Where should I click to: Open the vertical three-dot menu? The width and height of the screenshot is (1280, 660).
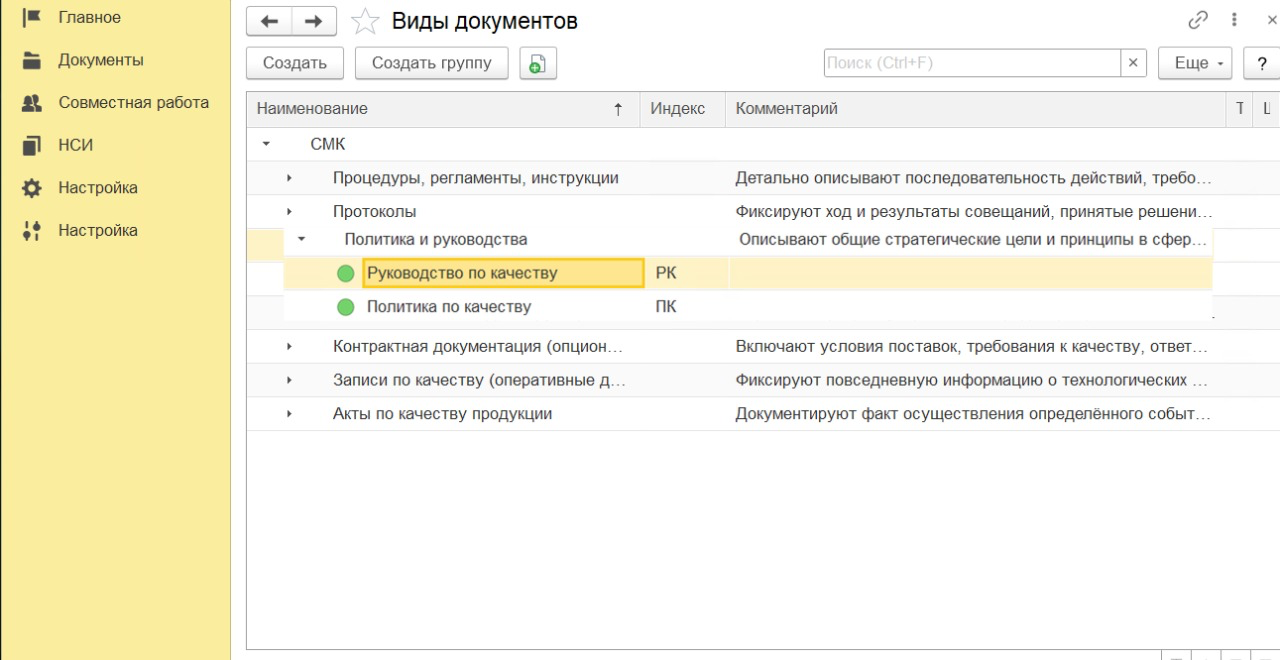tap(1235, 20)
